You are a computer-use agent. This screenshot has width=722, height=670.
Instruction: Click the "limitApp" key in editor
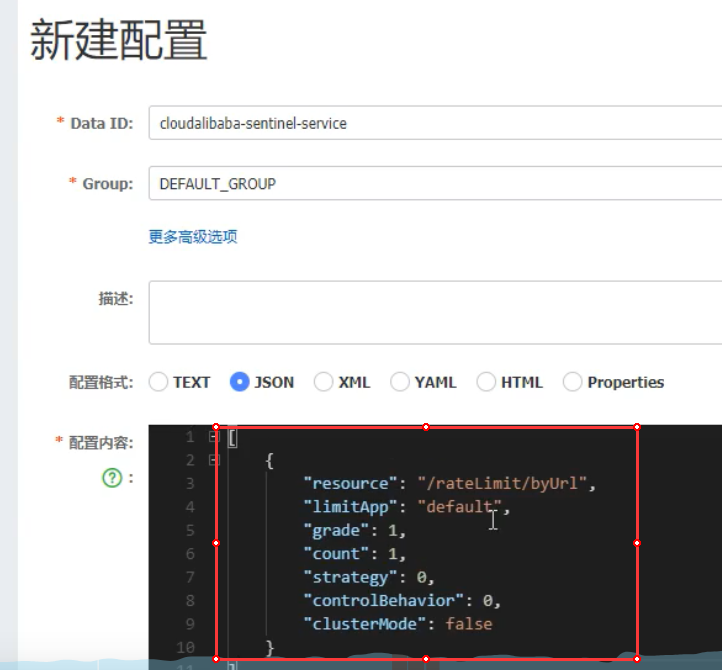[x=350, y=507]
